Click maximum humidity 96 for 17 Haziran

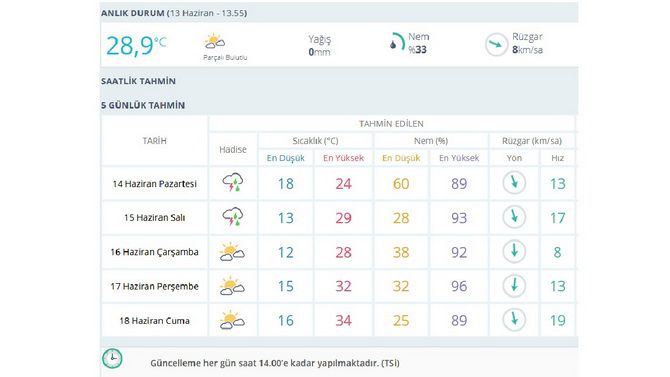(x=459, y=286)
